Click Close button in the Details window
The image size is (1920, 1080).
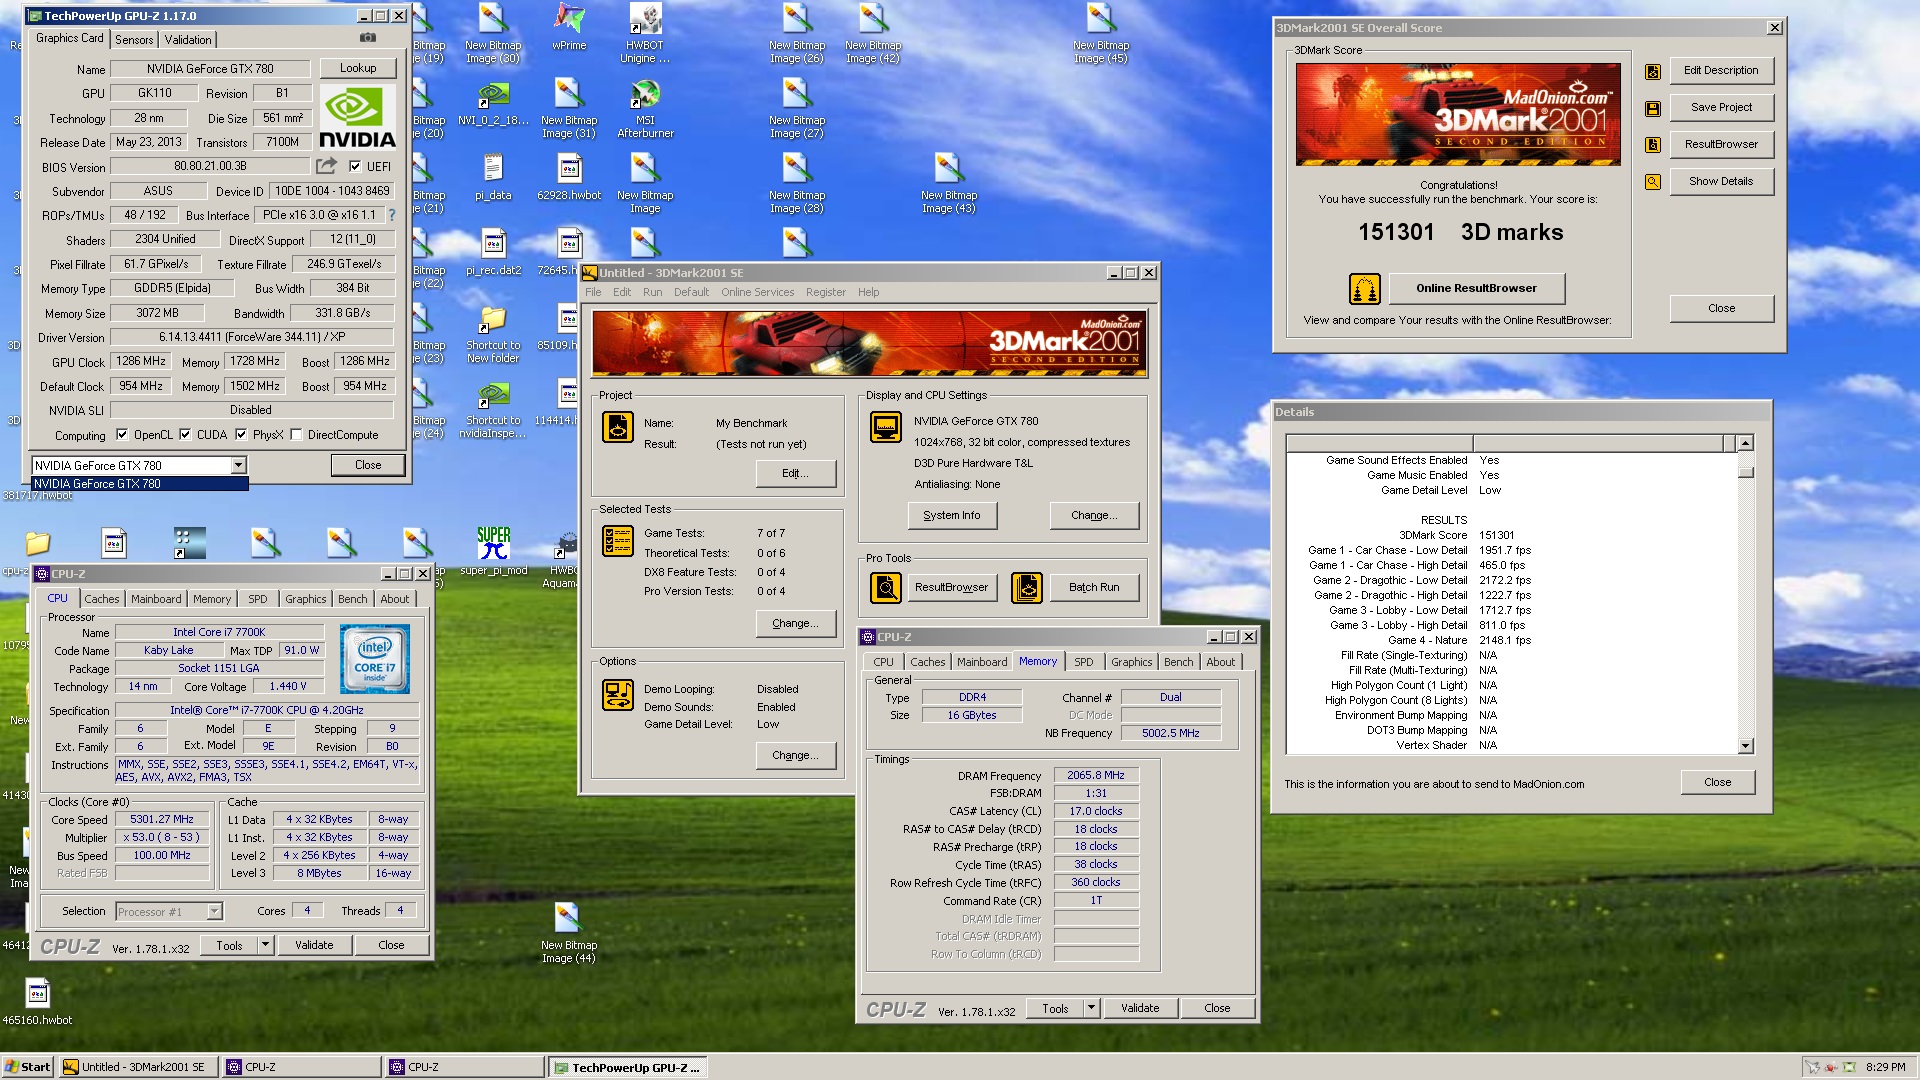[x=1717, y=782]
